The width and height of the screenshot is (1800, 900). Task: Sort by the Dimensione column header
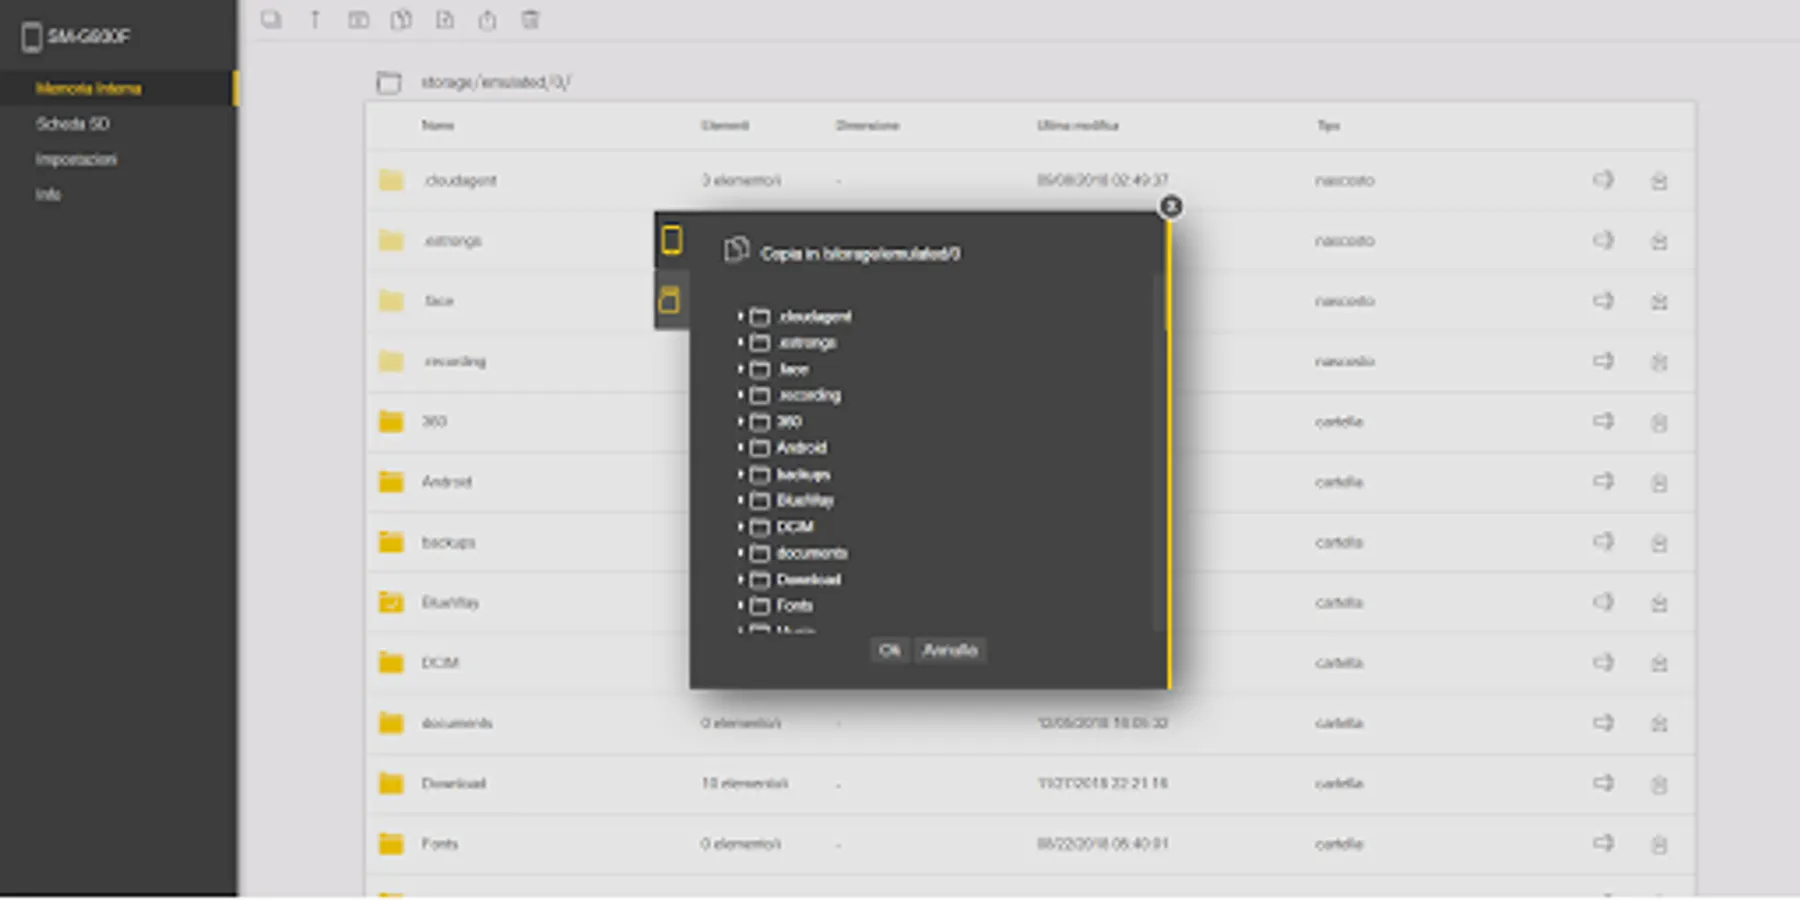(x=867, y=125)
